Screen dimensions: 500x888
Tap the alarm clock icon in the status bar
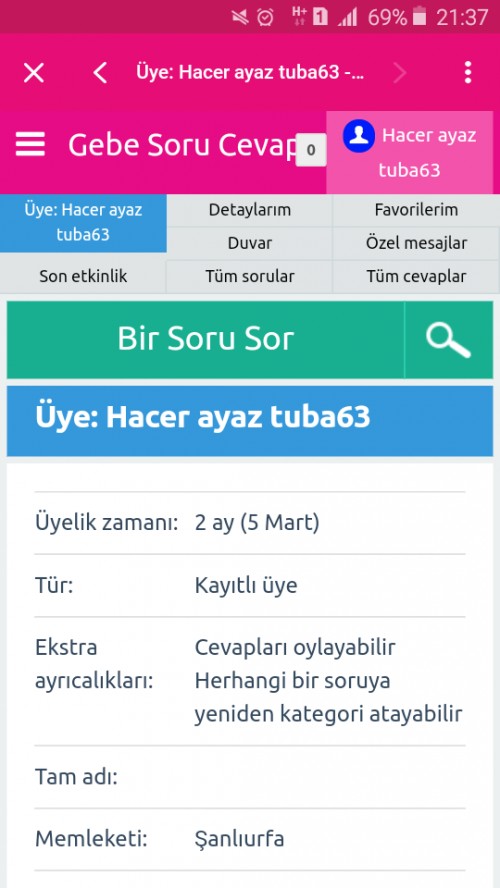tap(265, 18)
